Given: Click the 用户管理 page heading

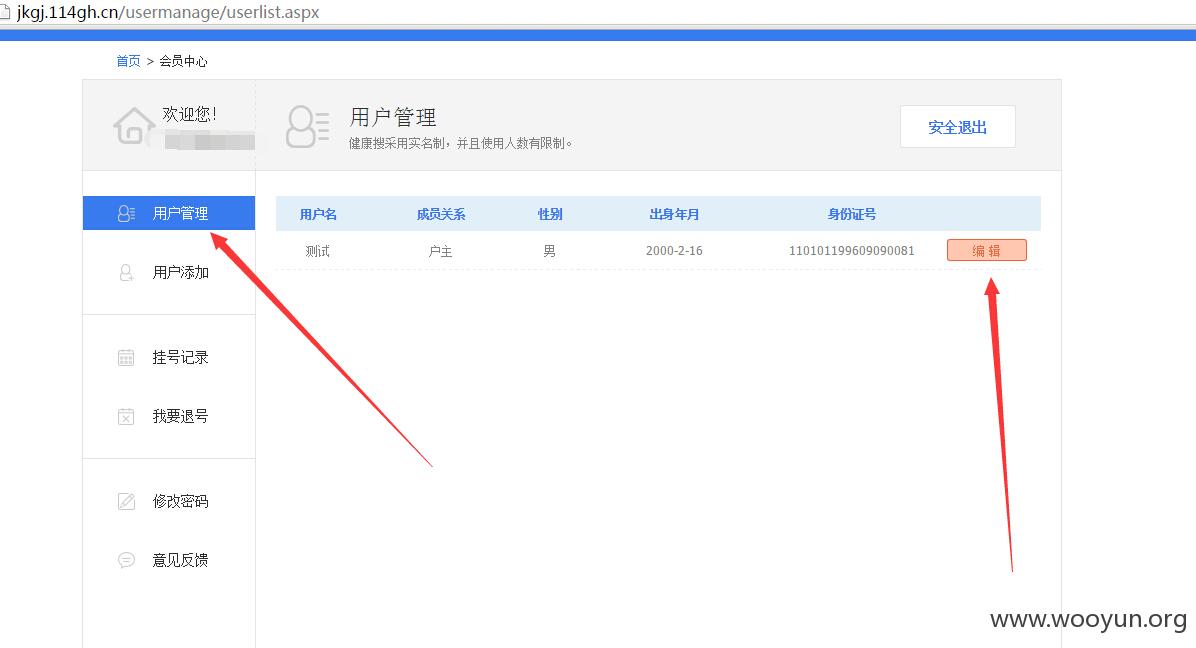Looking at the screenshot, I should pos(393,117).
